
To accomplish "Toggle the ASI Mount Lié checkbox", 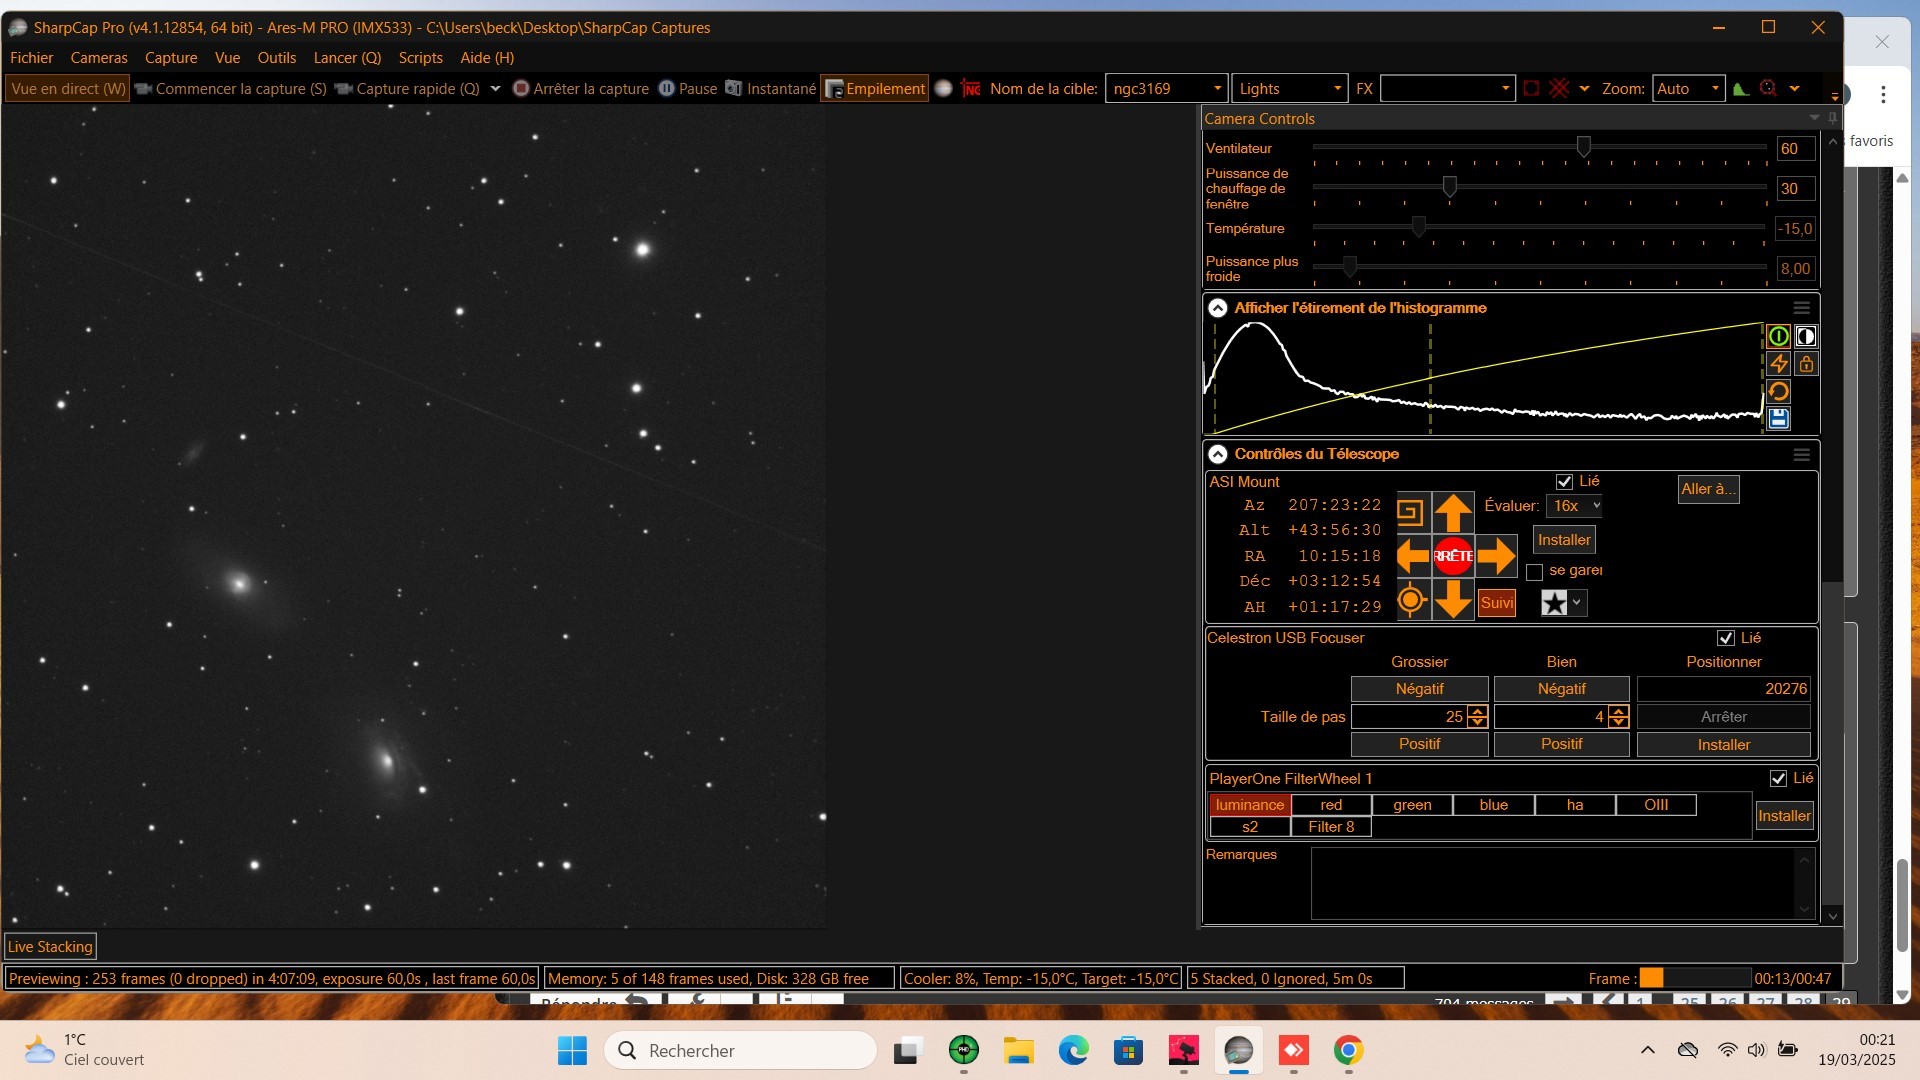I will 1565,482.
